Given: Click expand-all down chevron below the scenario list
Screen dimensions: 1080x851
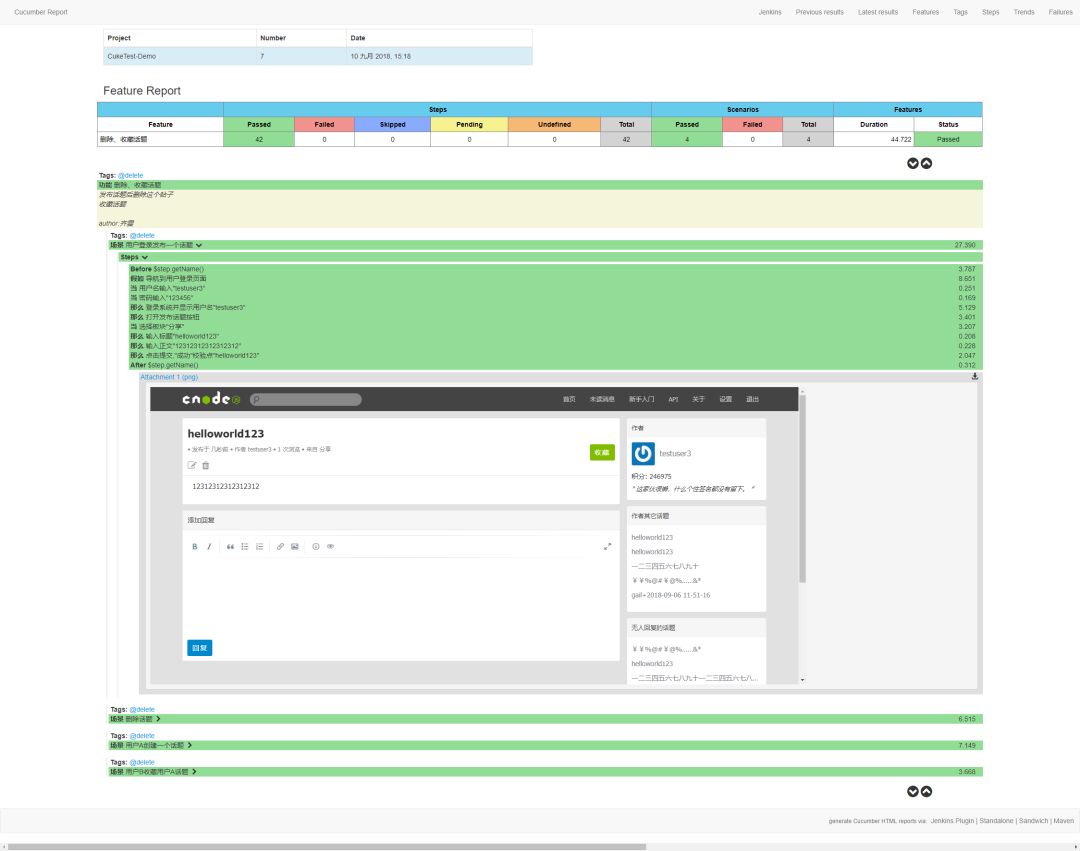Looking at the screenshot, I should (x=912, y=791).
